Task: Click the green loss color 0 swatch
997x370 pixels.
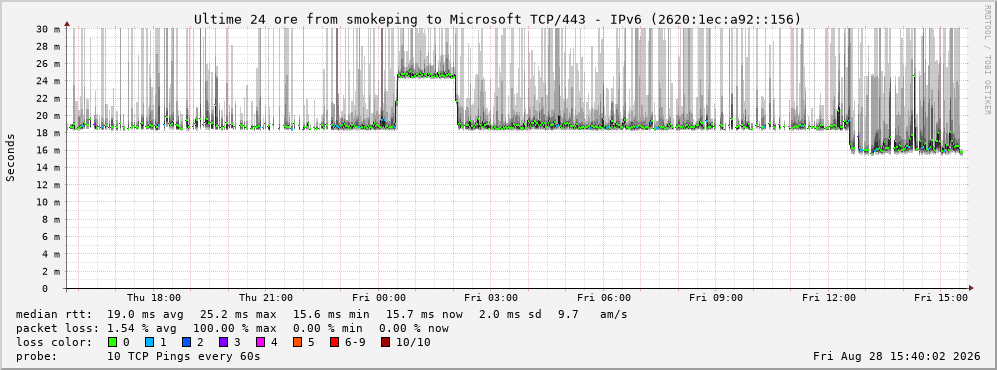Action: 113,343
